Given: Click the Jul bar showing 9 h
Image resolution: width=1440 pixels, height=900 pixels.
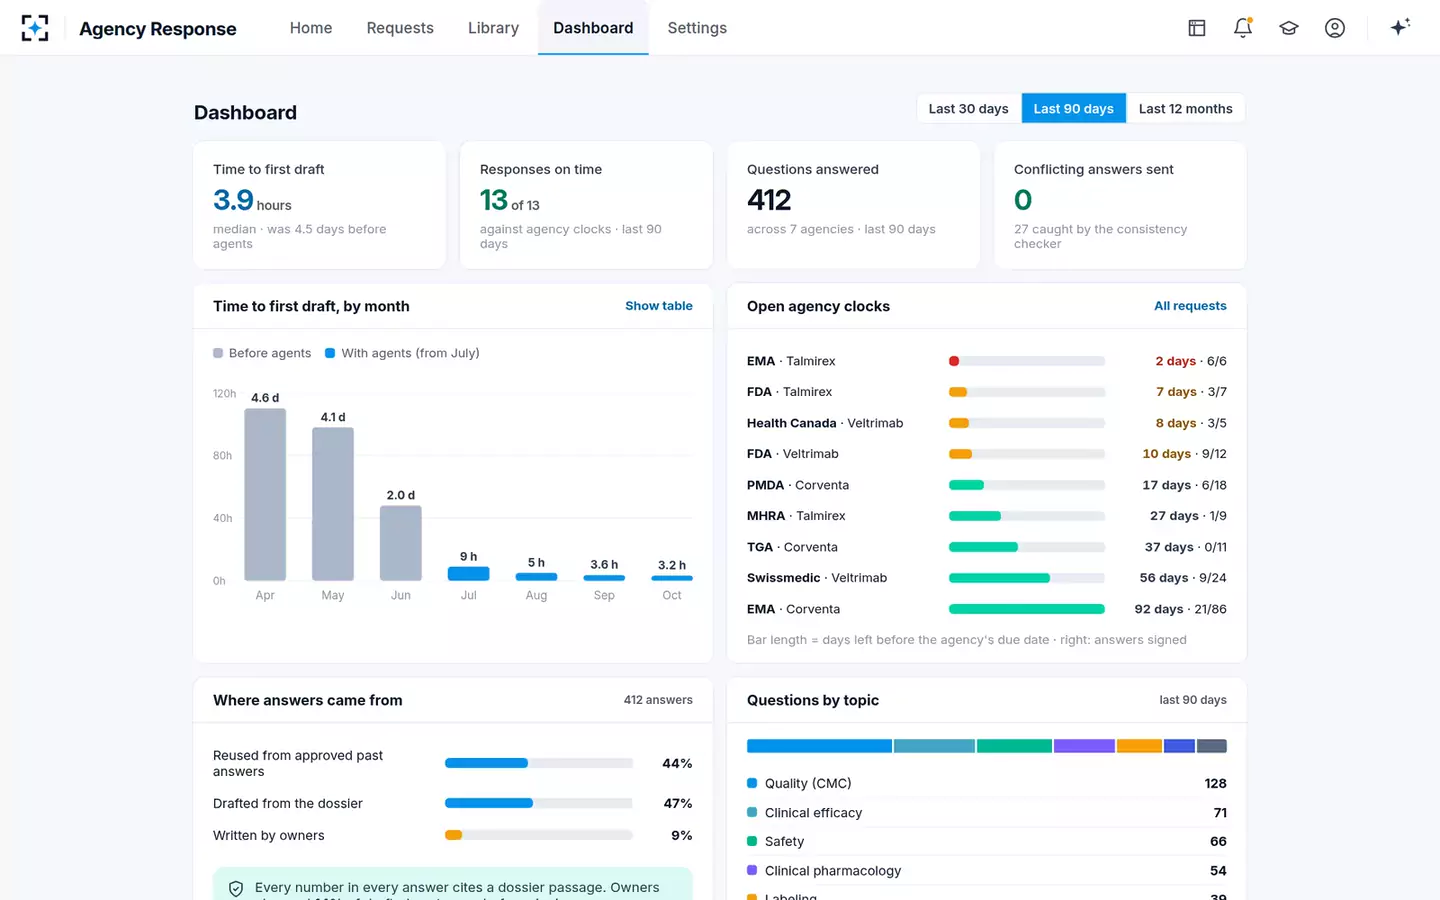Looking at the screenshot, I should coord(468,574).
